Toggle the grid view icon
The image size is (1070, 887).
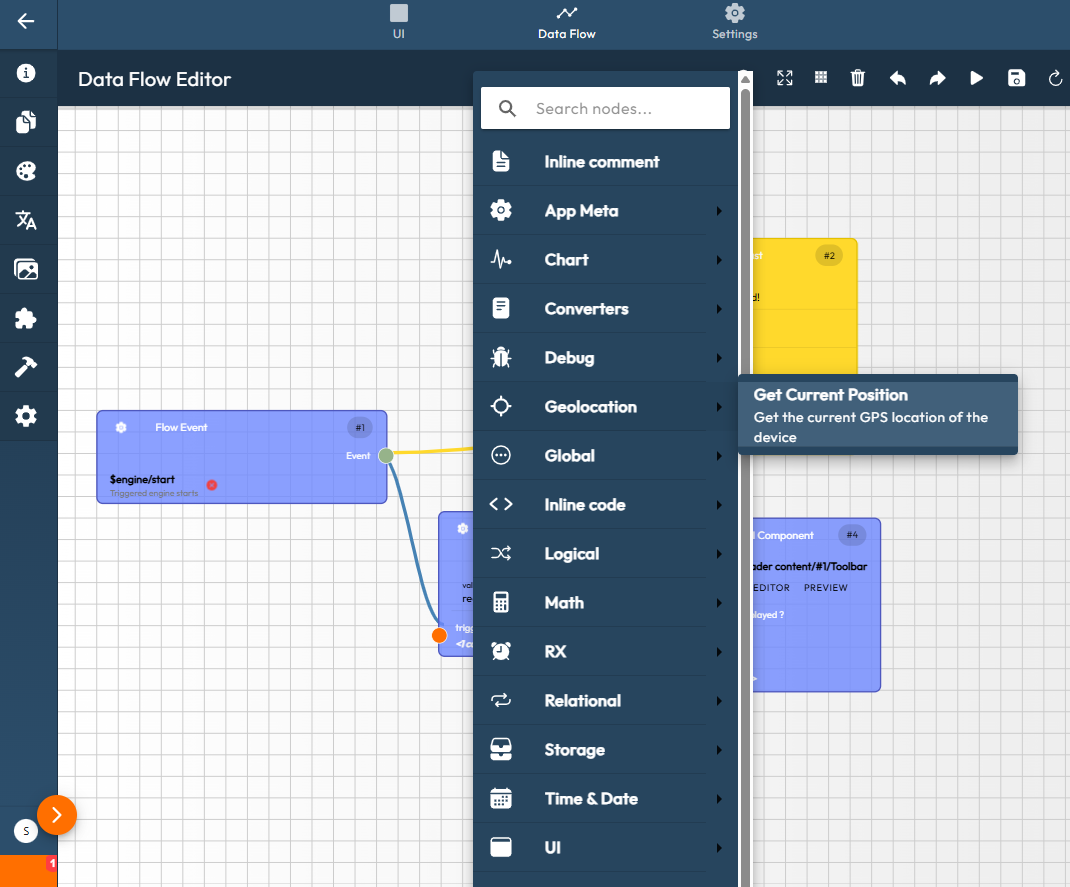tap(820, 78)
